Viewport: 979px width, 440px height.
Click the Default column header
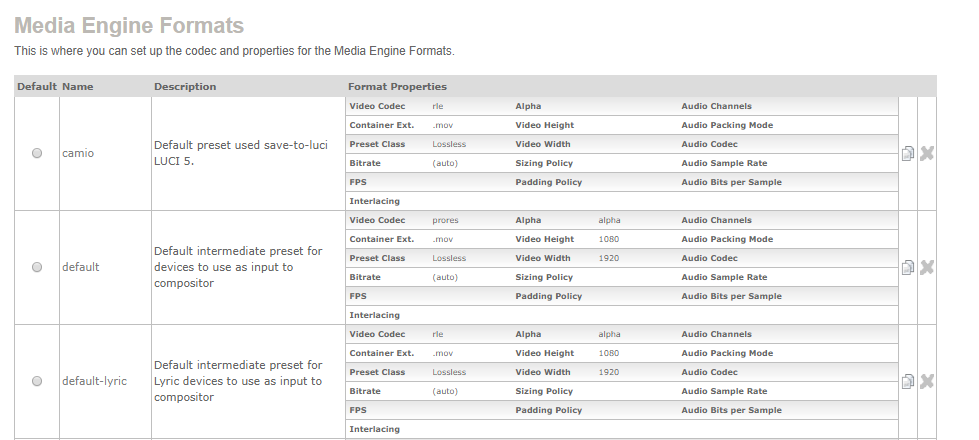37,87
